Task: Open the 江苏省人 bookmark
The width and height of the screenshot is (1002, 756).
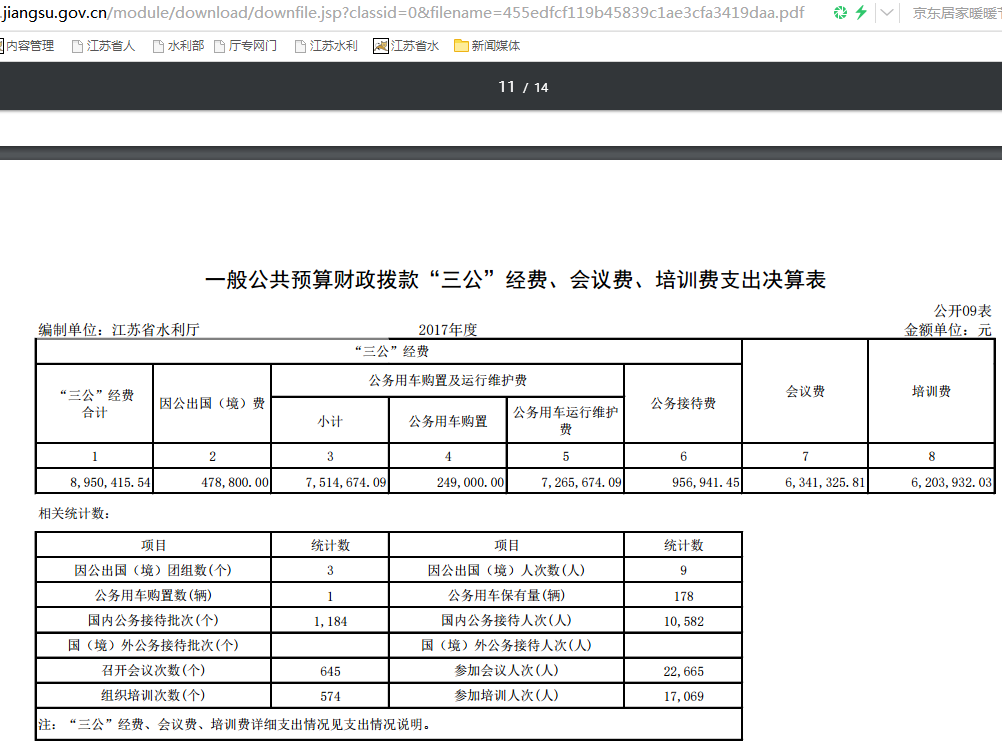Action: (103, 46)
